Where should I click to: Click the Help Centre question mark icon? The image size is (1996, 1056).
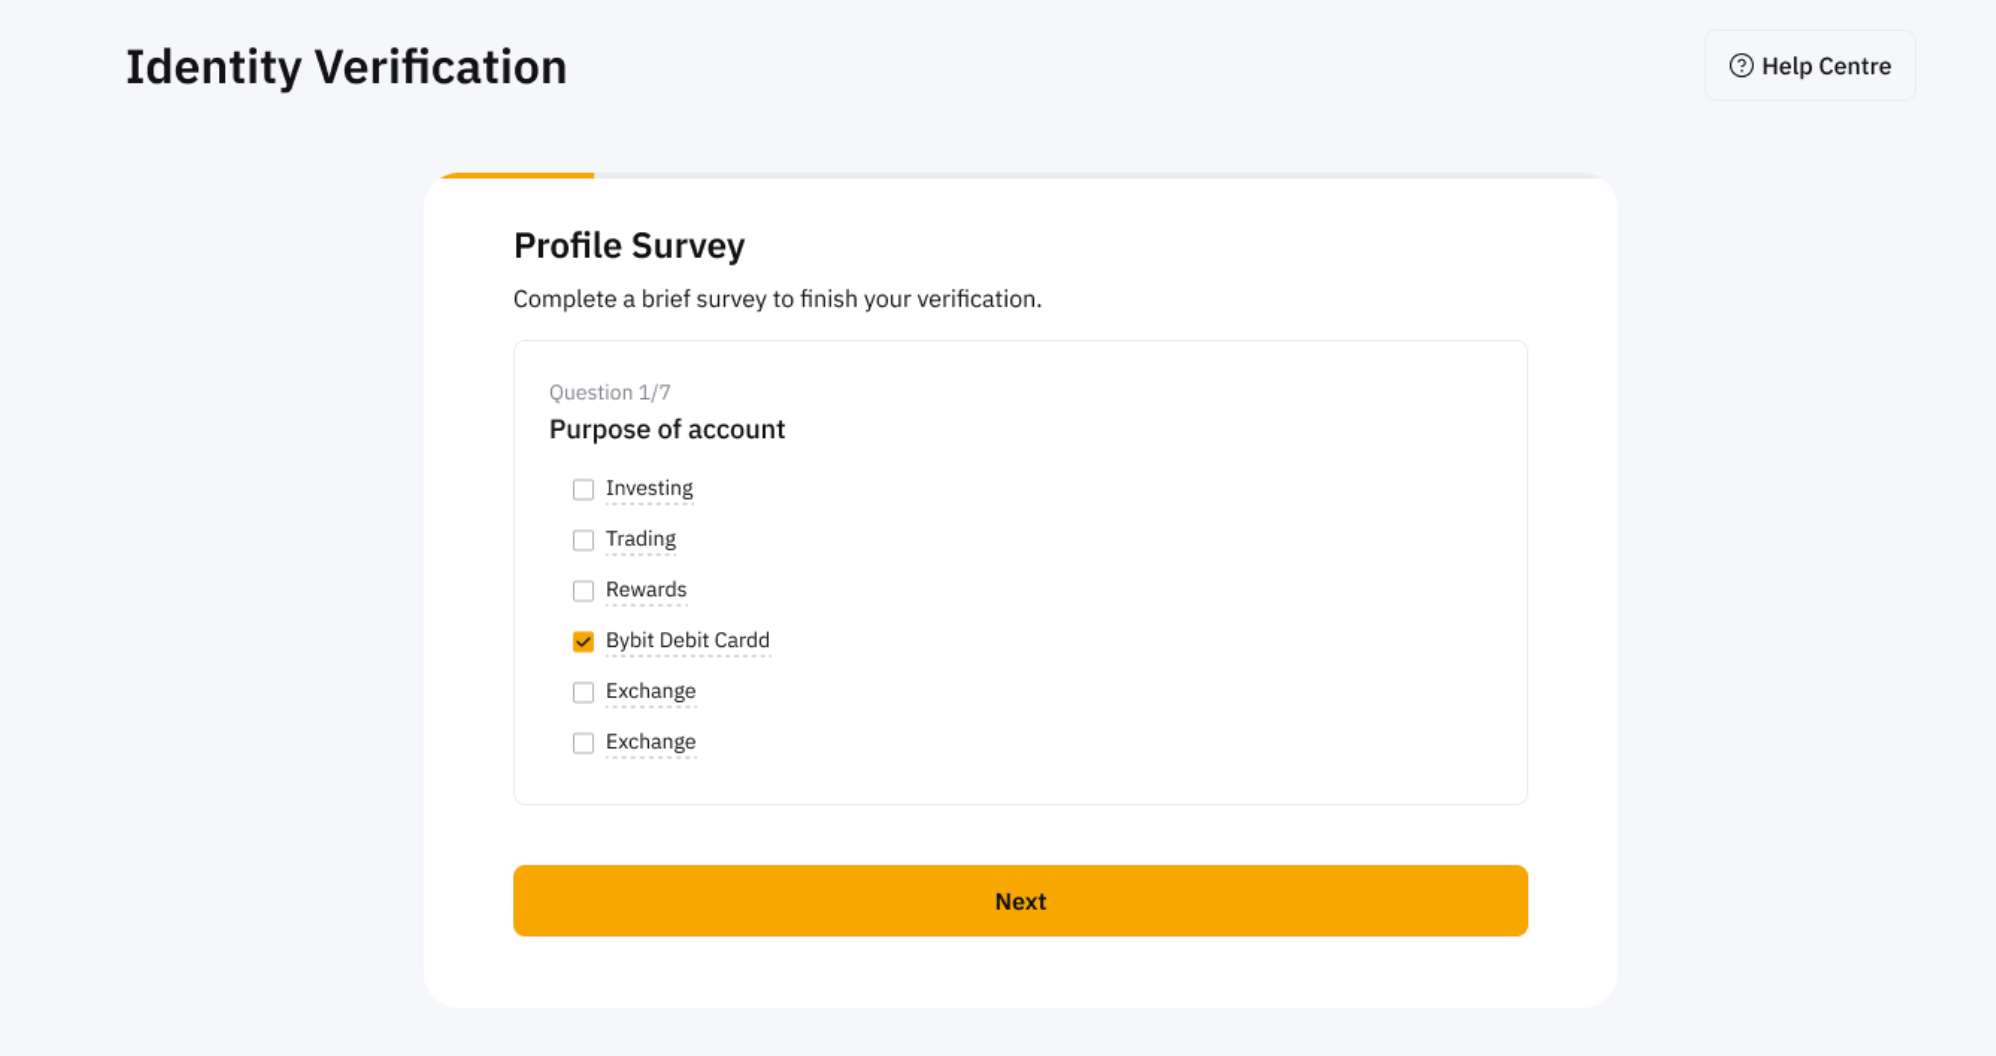tap(1741, 66)
